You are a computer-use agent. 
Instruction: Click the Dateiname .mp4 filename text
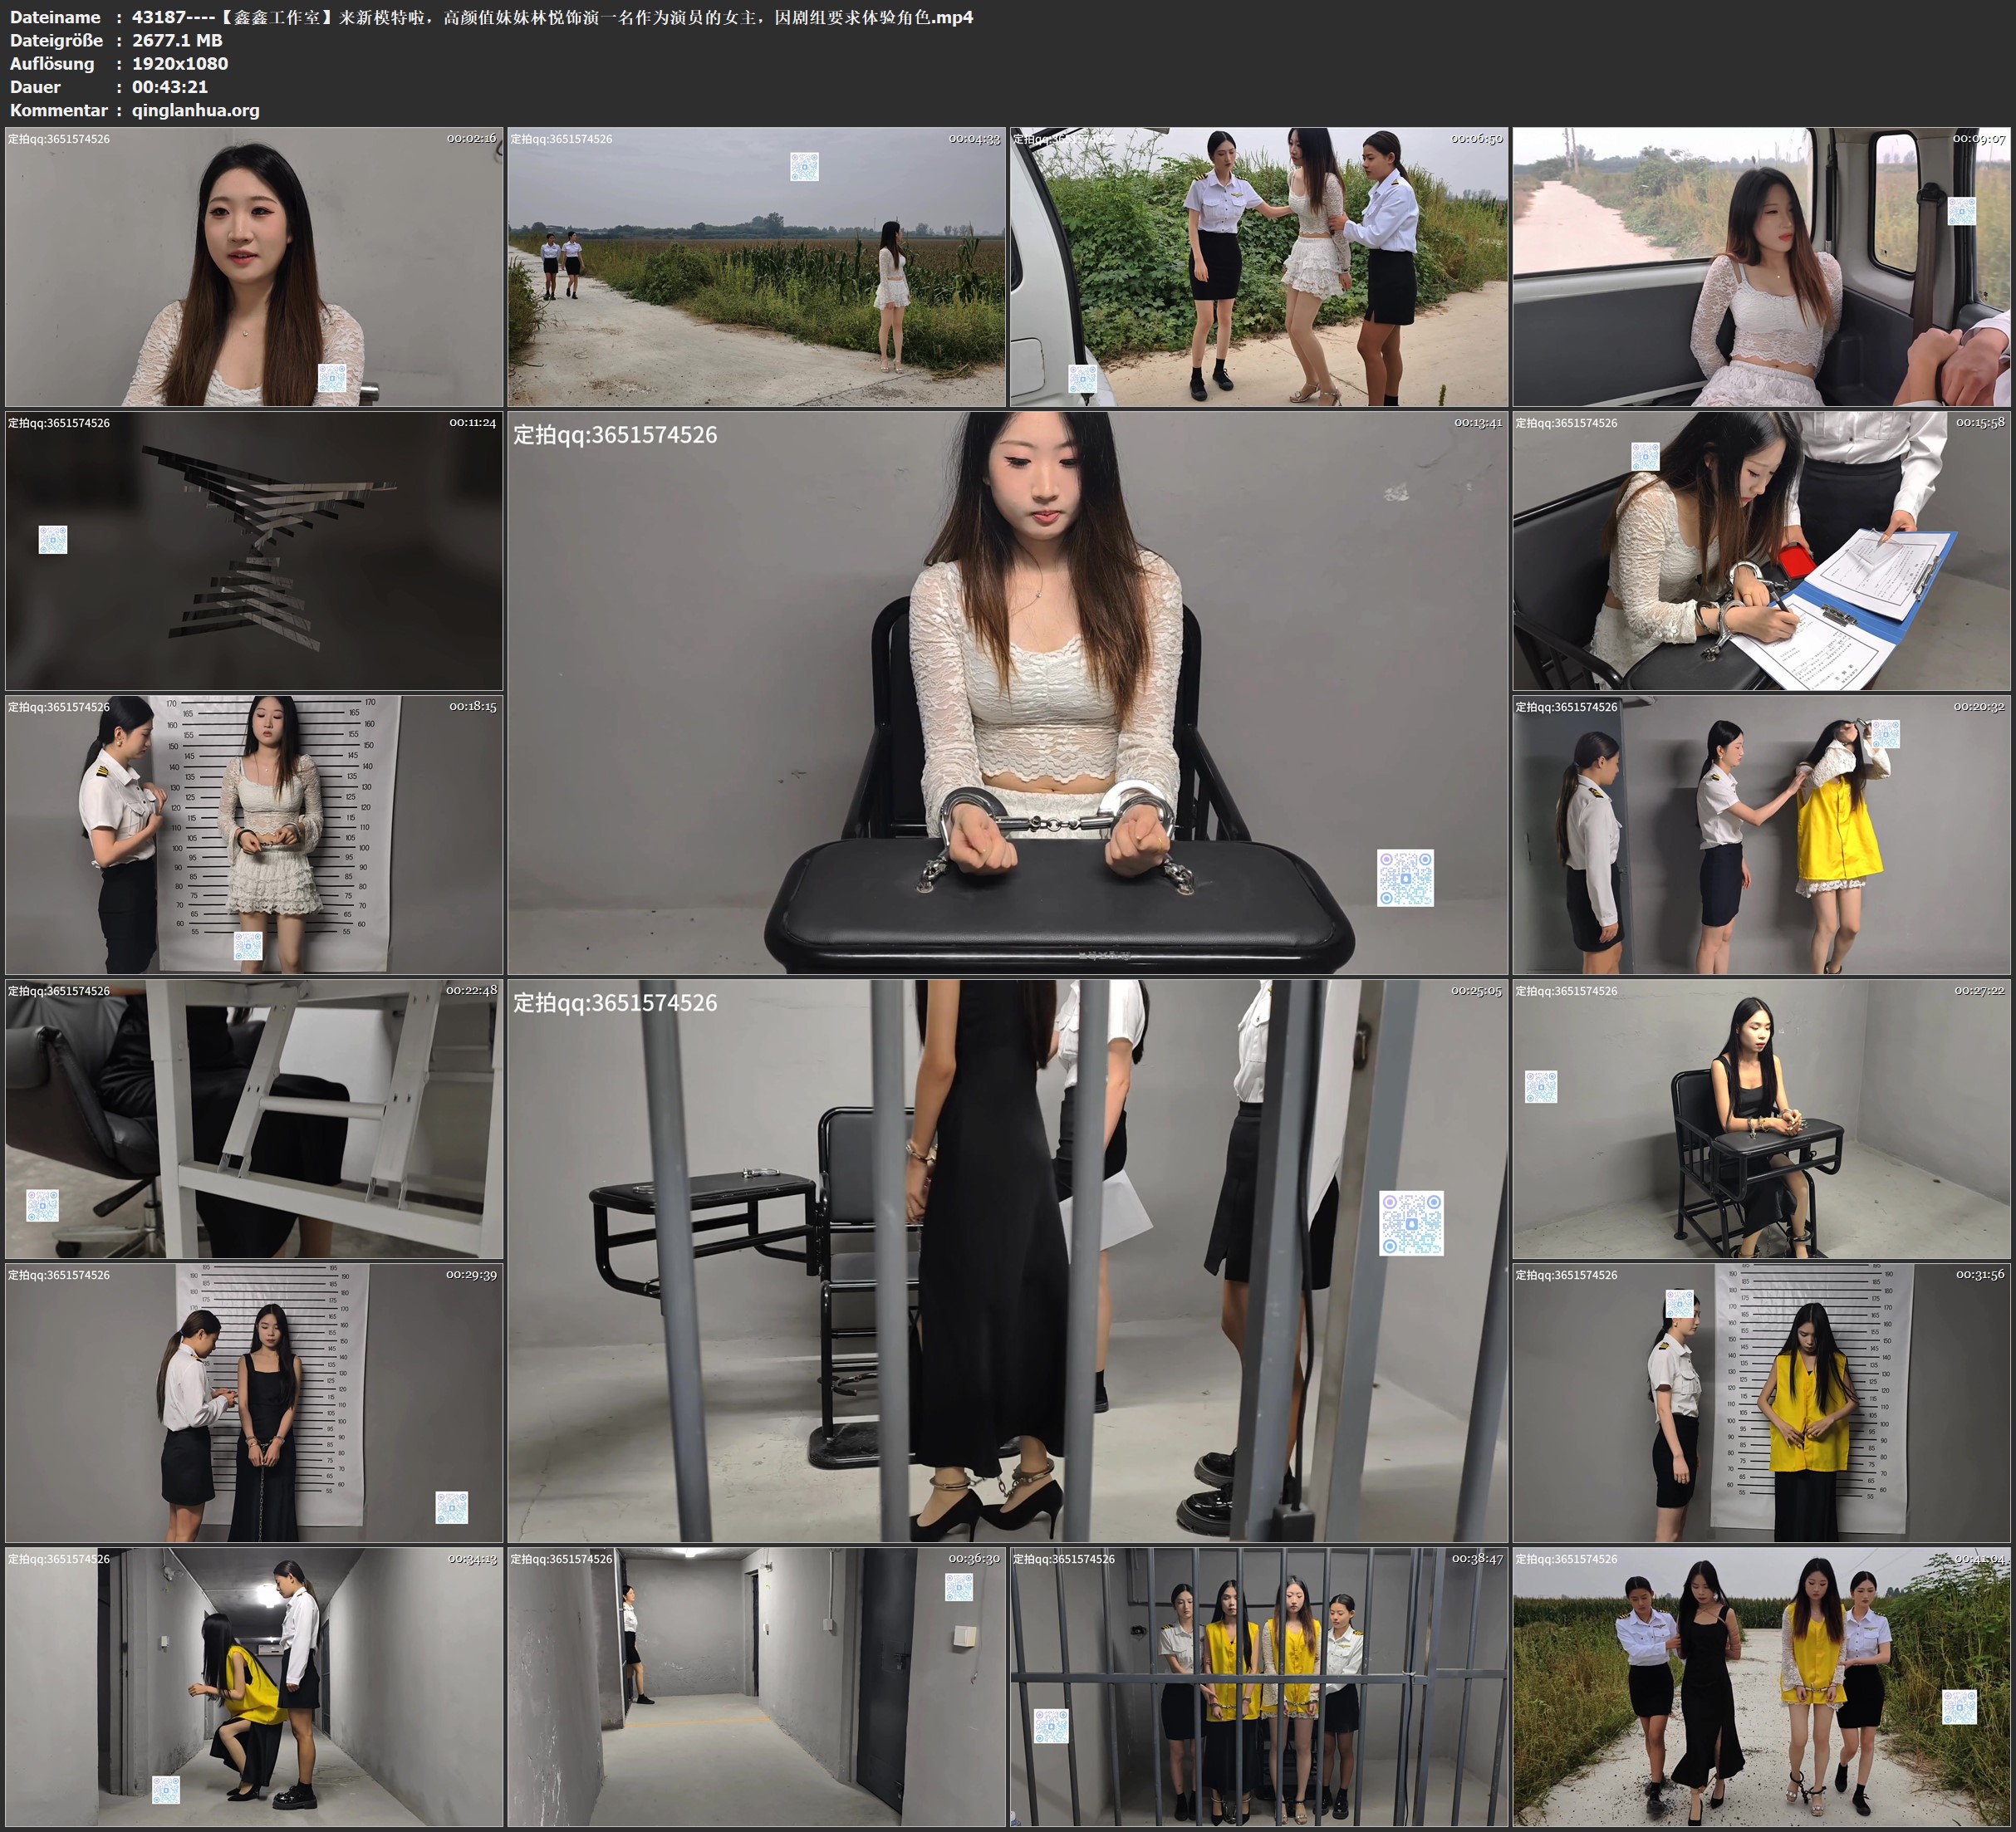point(552,17)
